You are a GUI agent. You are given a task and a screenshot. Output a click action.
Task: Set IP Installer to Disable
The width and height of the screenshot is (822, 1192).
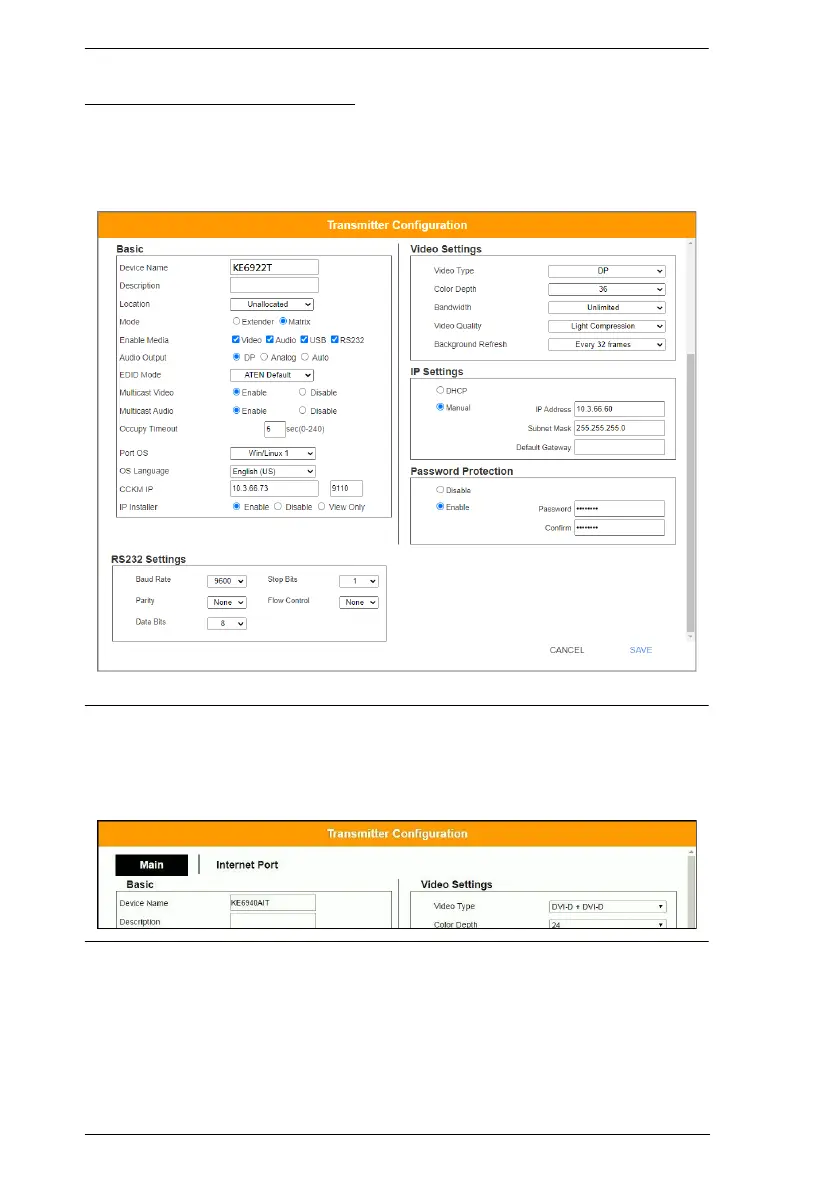pos(278,506)
